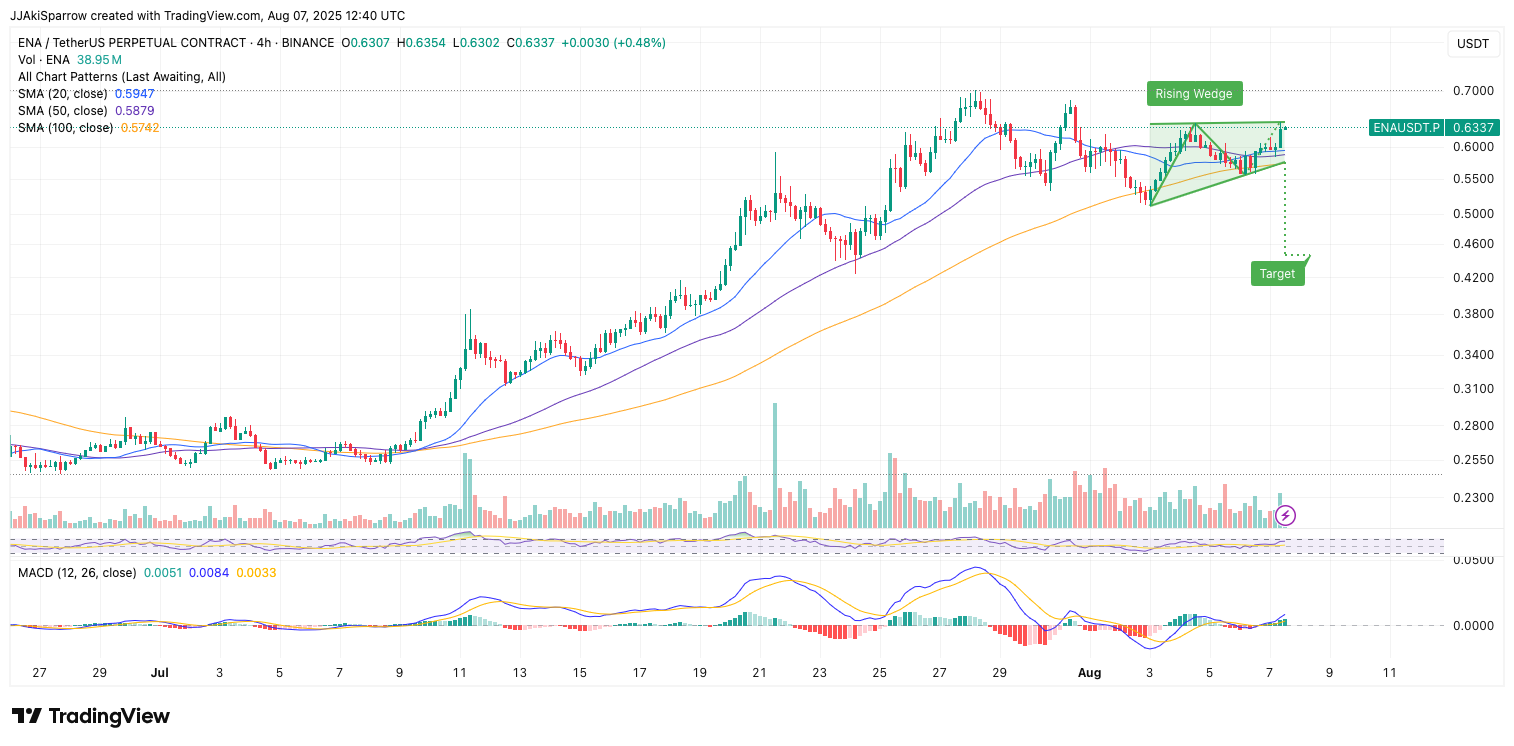Click the Aug label on time axis
1514x746 pixels.
(1089, 673)
